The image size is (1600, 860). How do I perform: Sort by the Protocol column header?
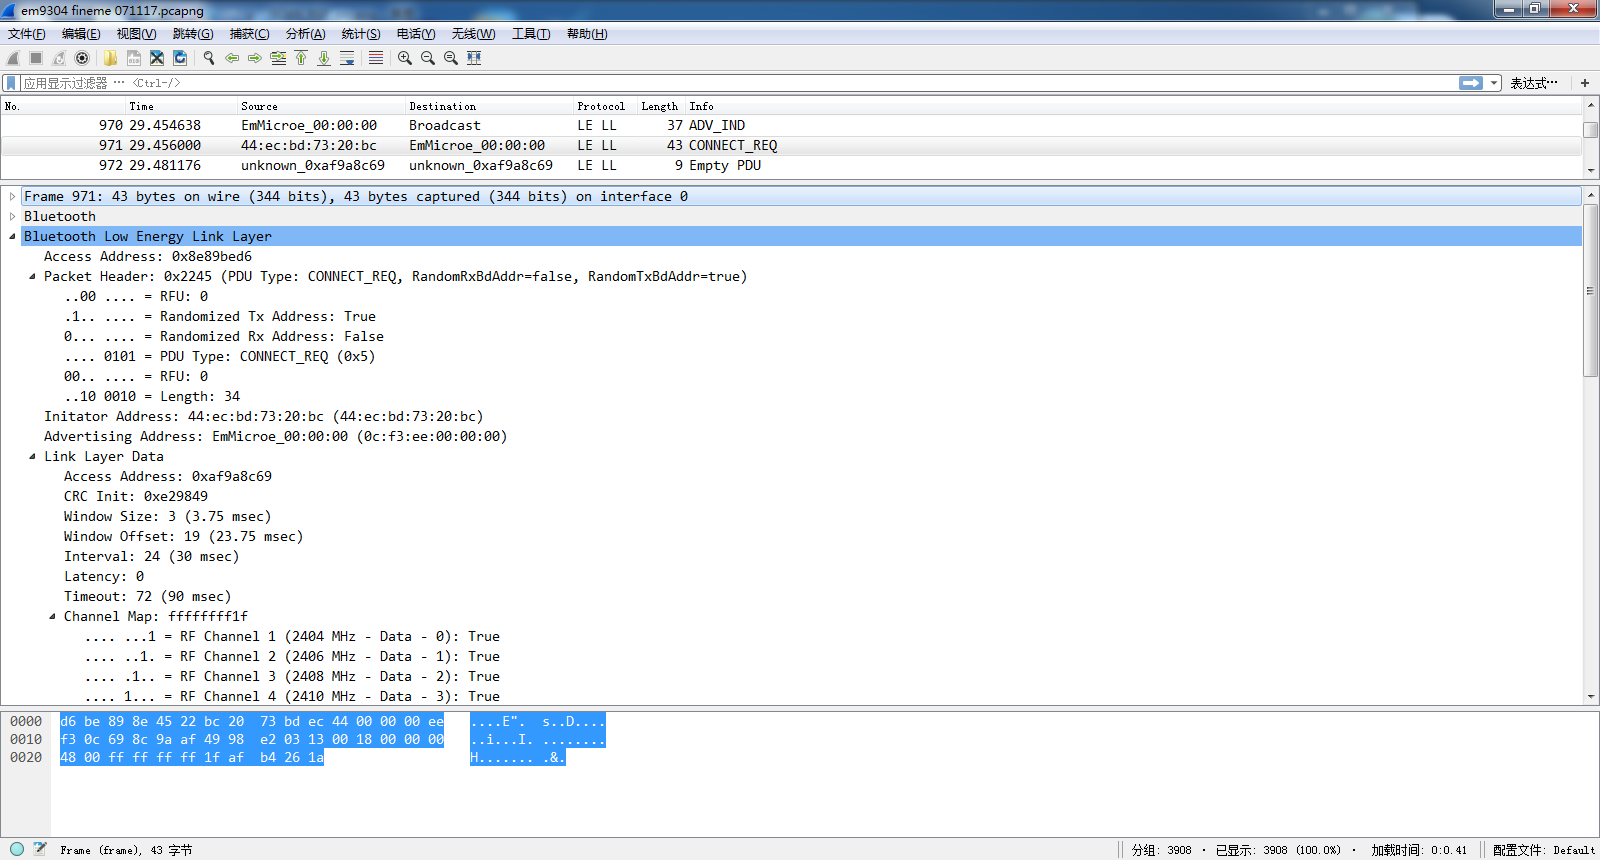[x=604, y=106]
